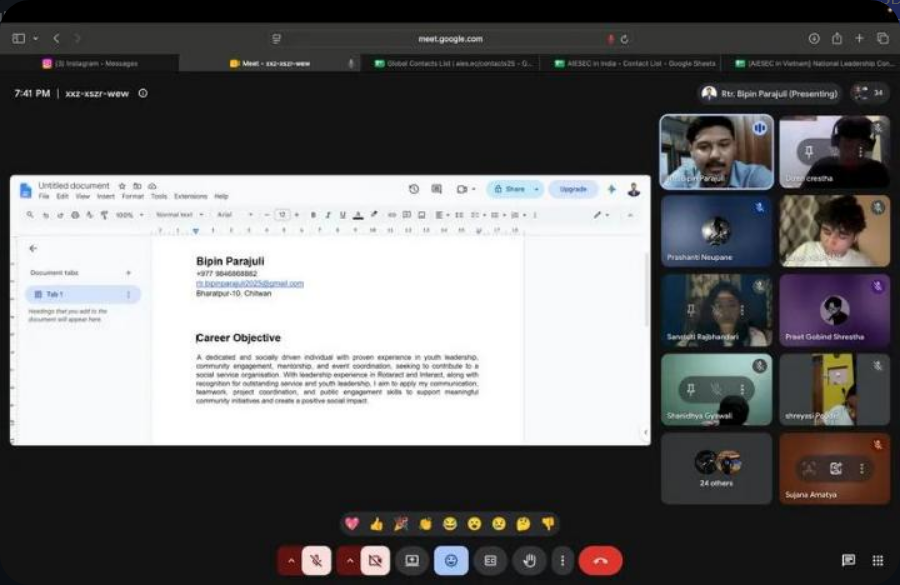Open the participants list showing 34

(x=870, y=93)
